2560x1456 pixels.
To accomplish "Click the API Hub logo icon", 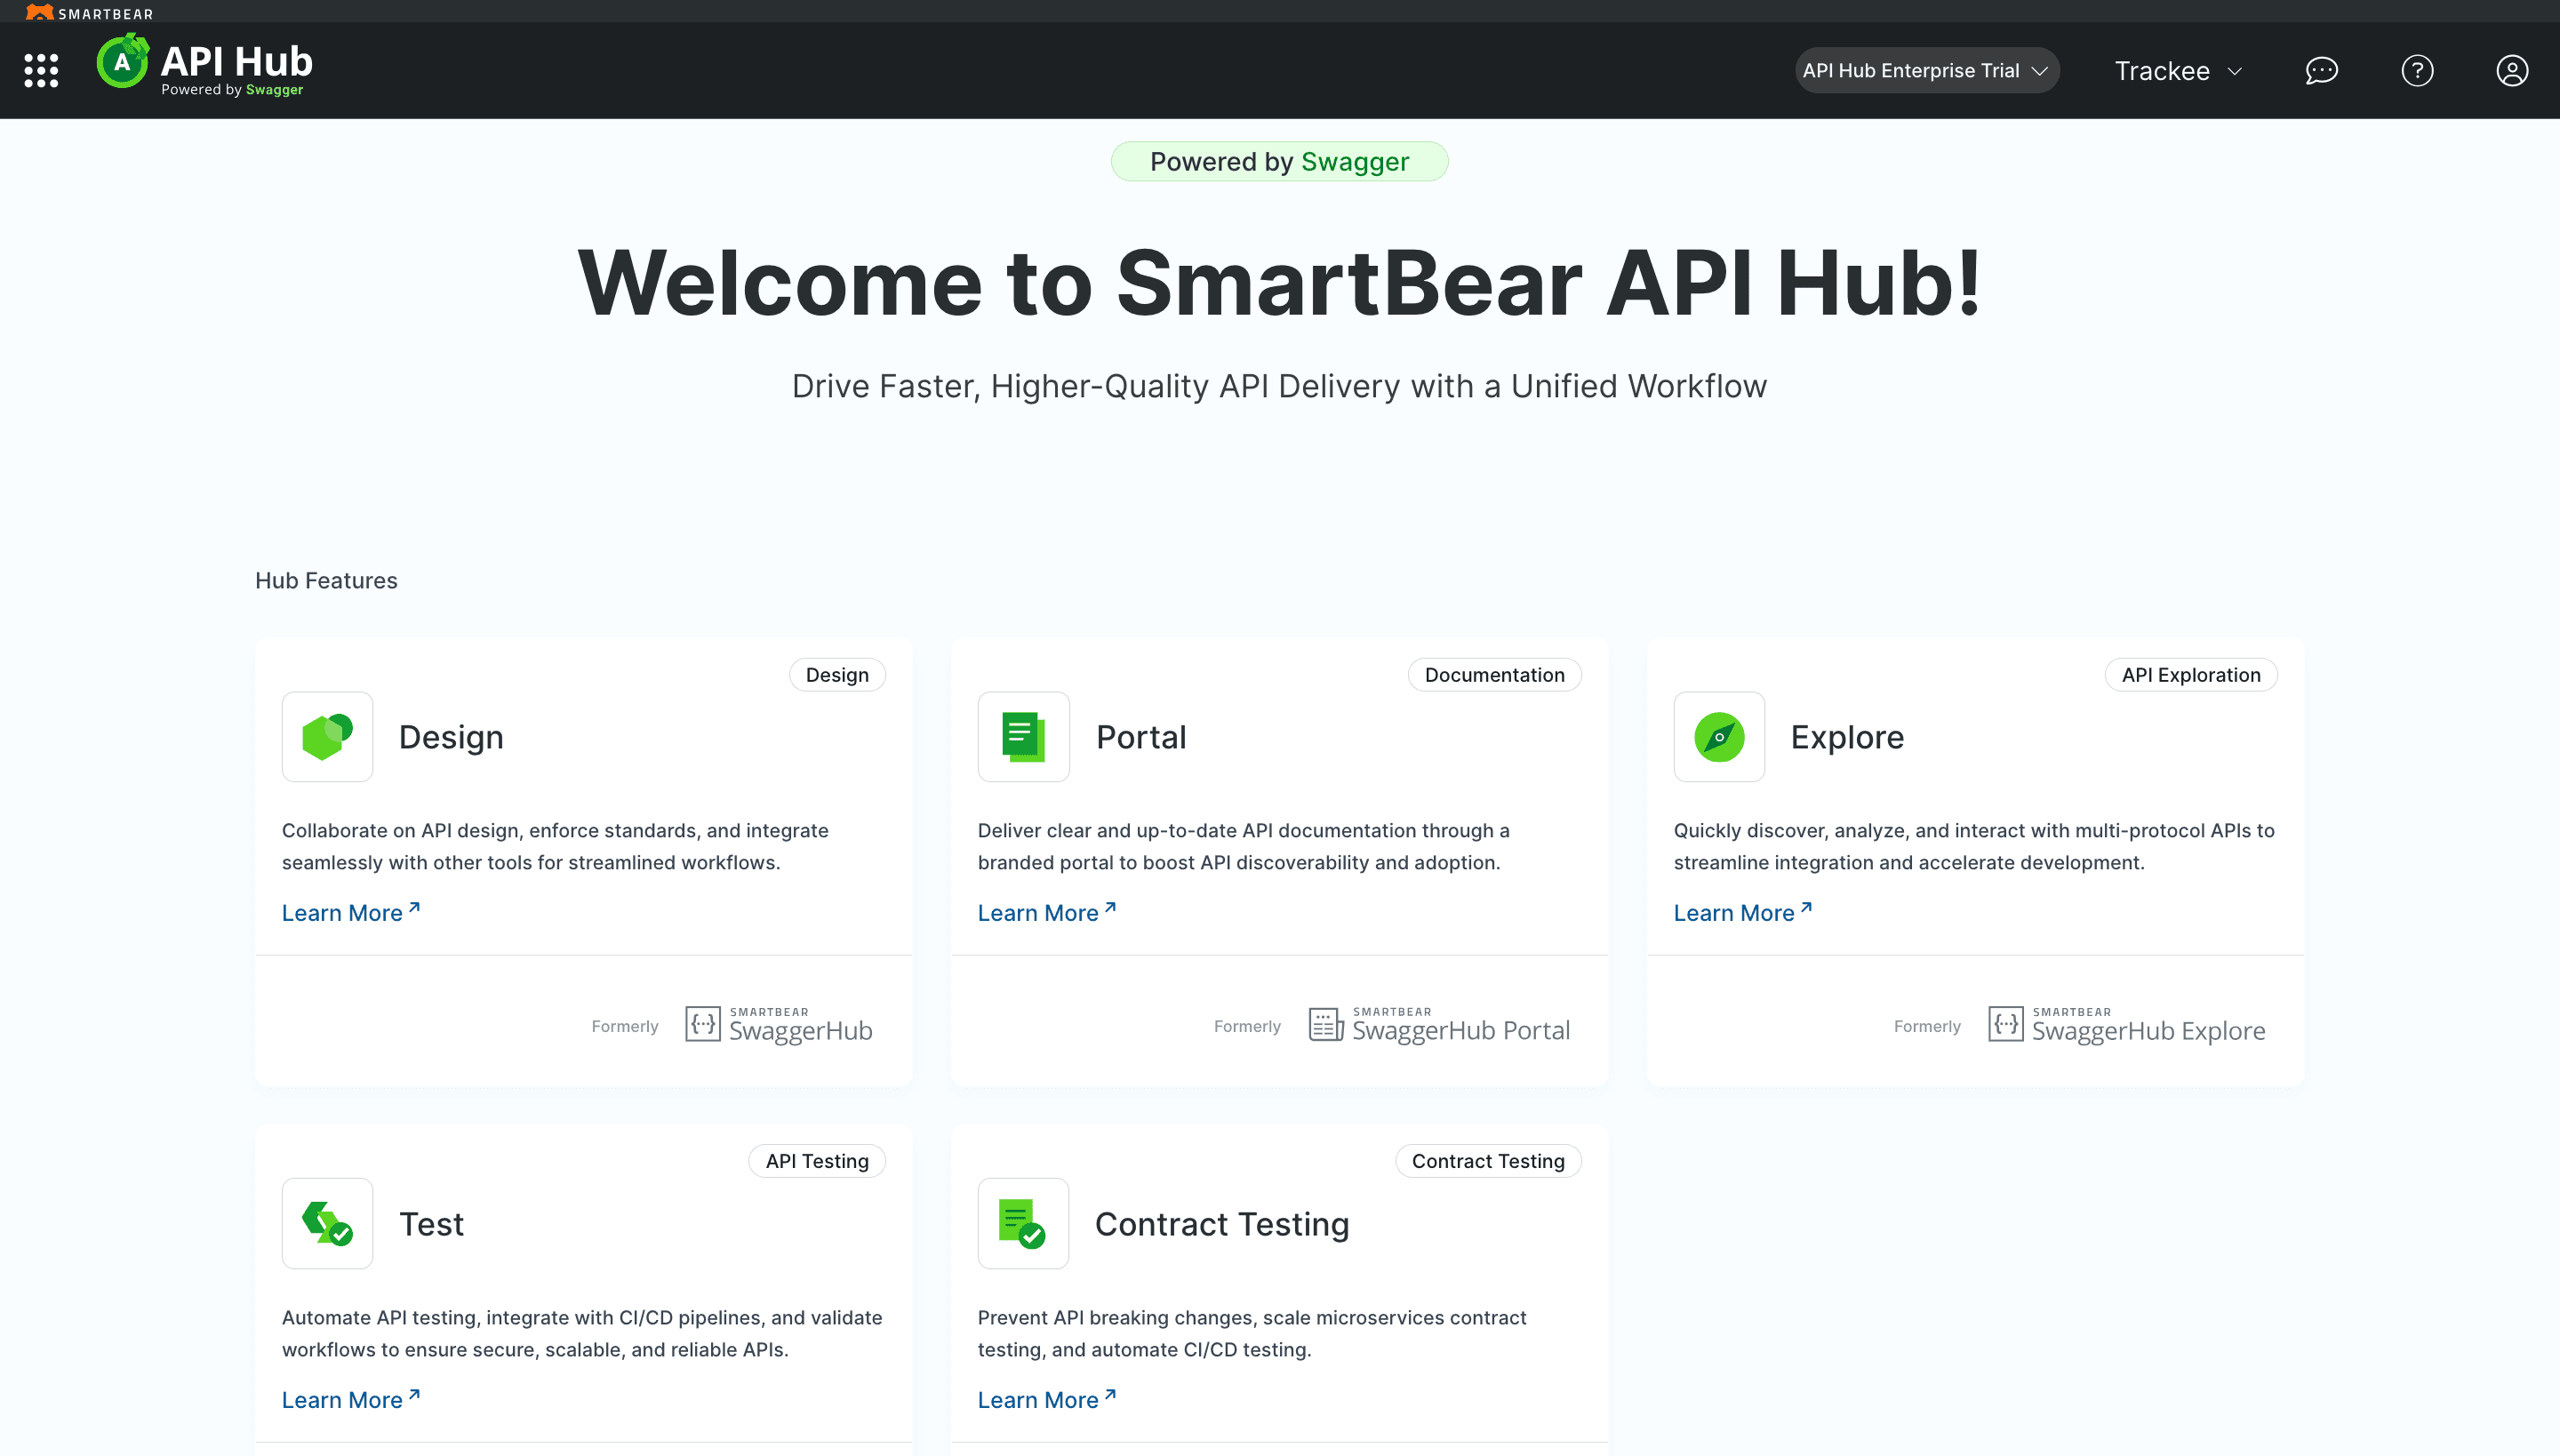I will 123,62.
